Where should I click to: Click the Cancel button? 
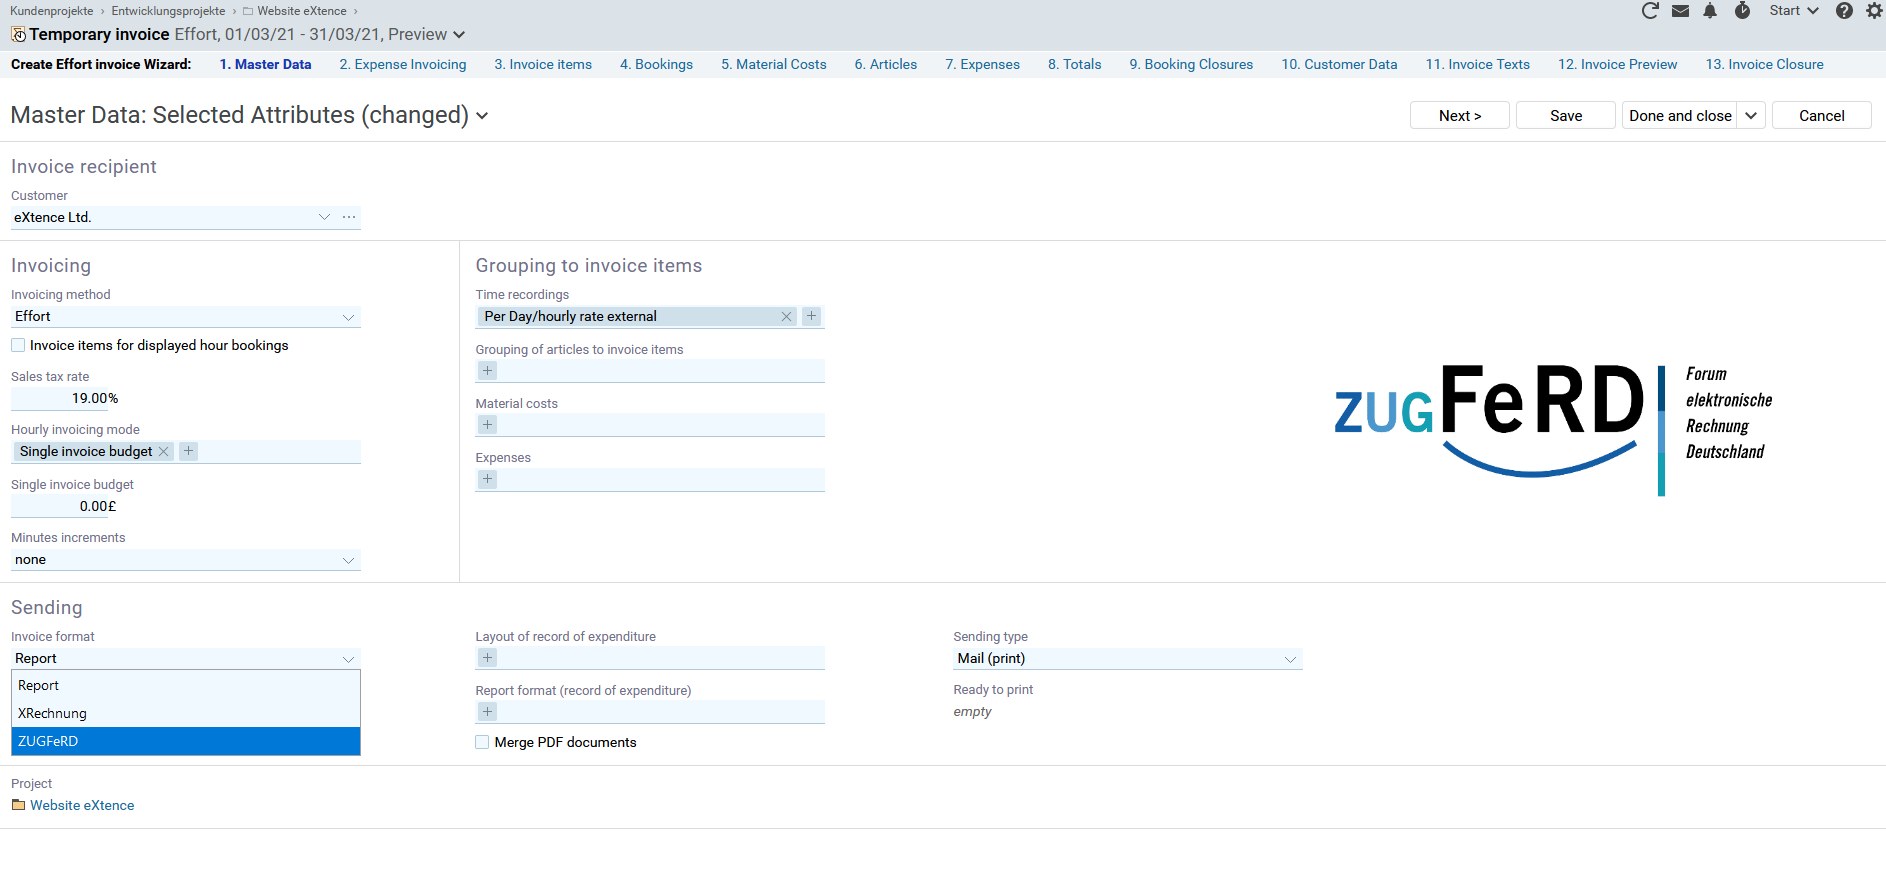(x=1822, y=115)
